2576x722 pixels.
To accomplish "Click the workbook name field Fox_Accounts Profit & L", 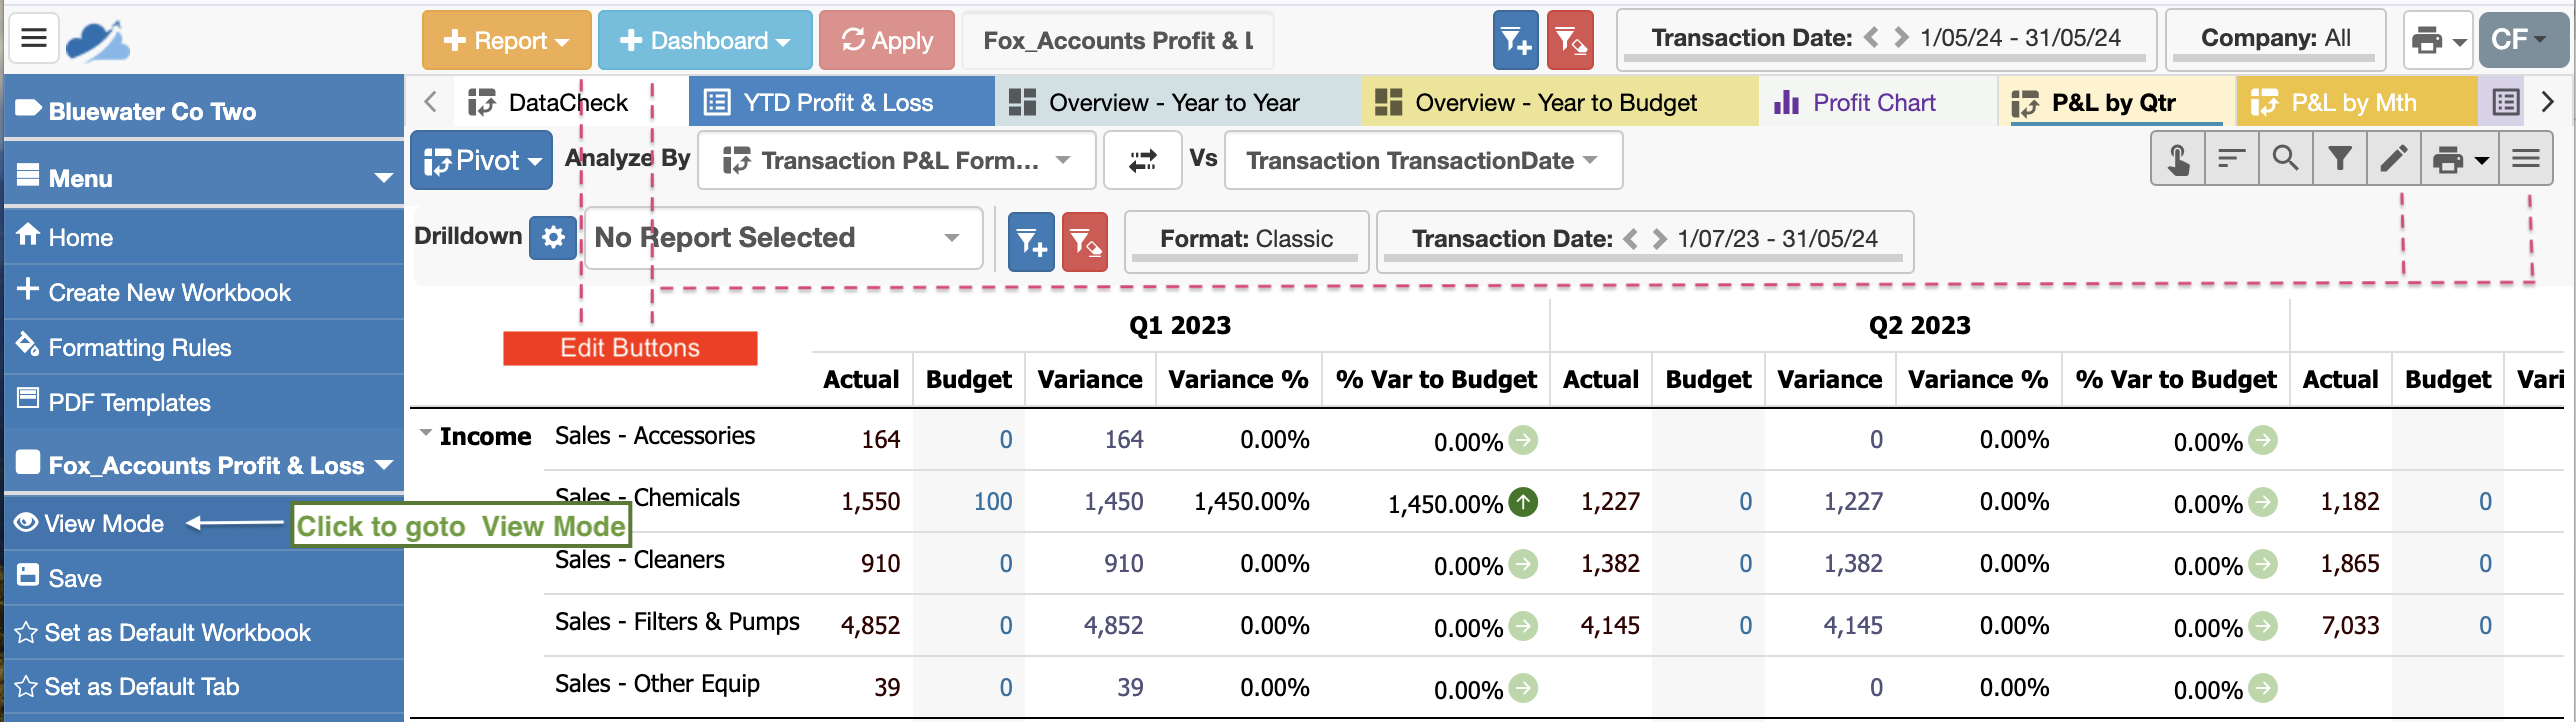I will (1118, 40).
